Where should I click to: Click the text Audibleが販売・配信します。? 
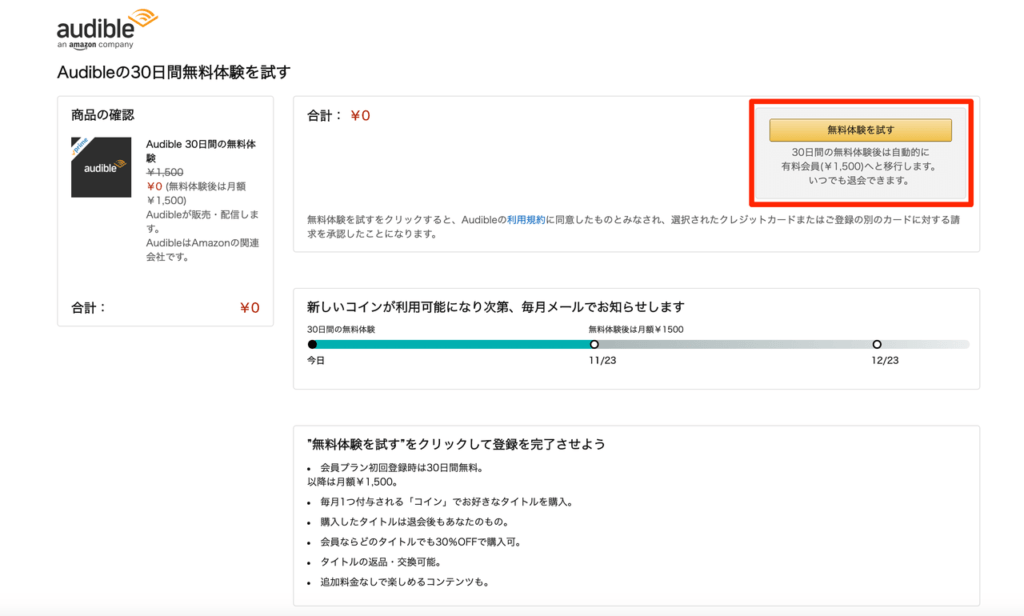pos(202,221)
